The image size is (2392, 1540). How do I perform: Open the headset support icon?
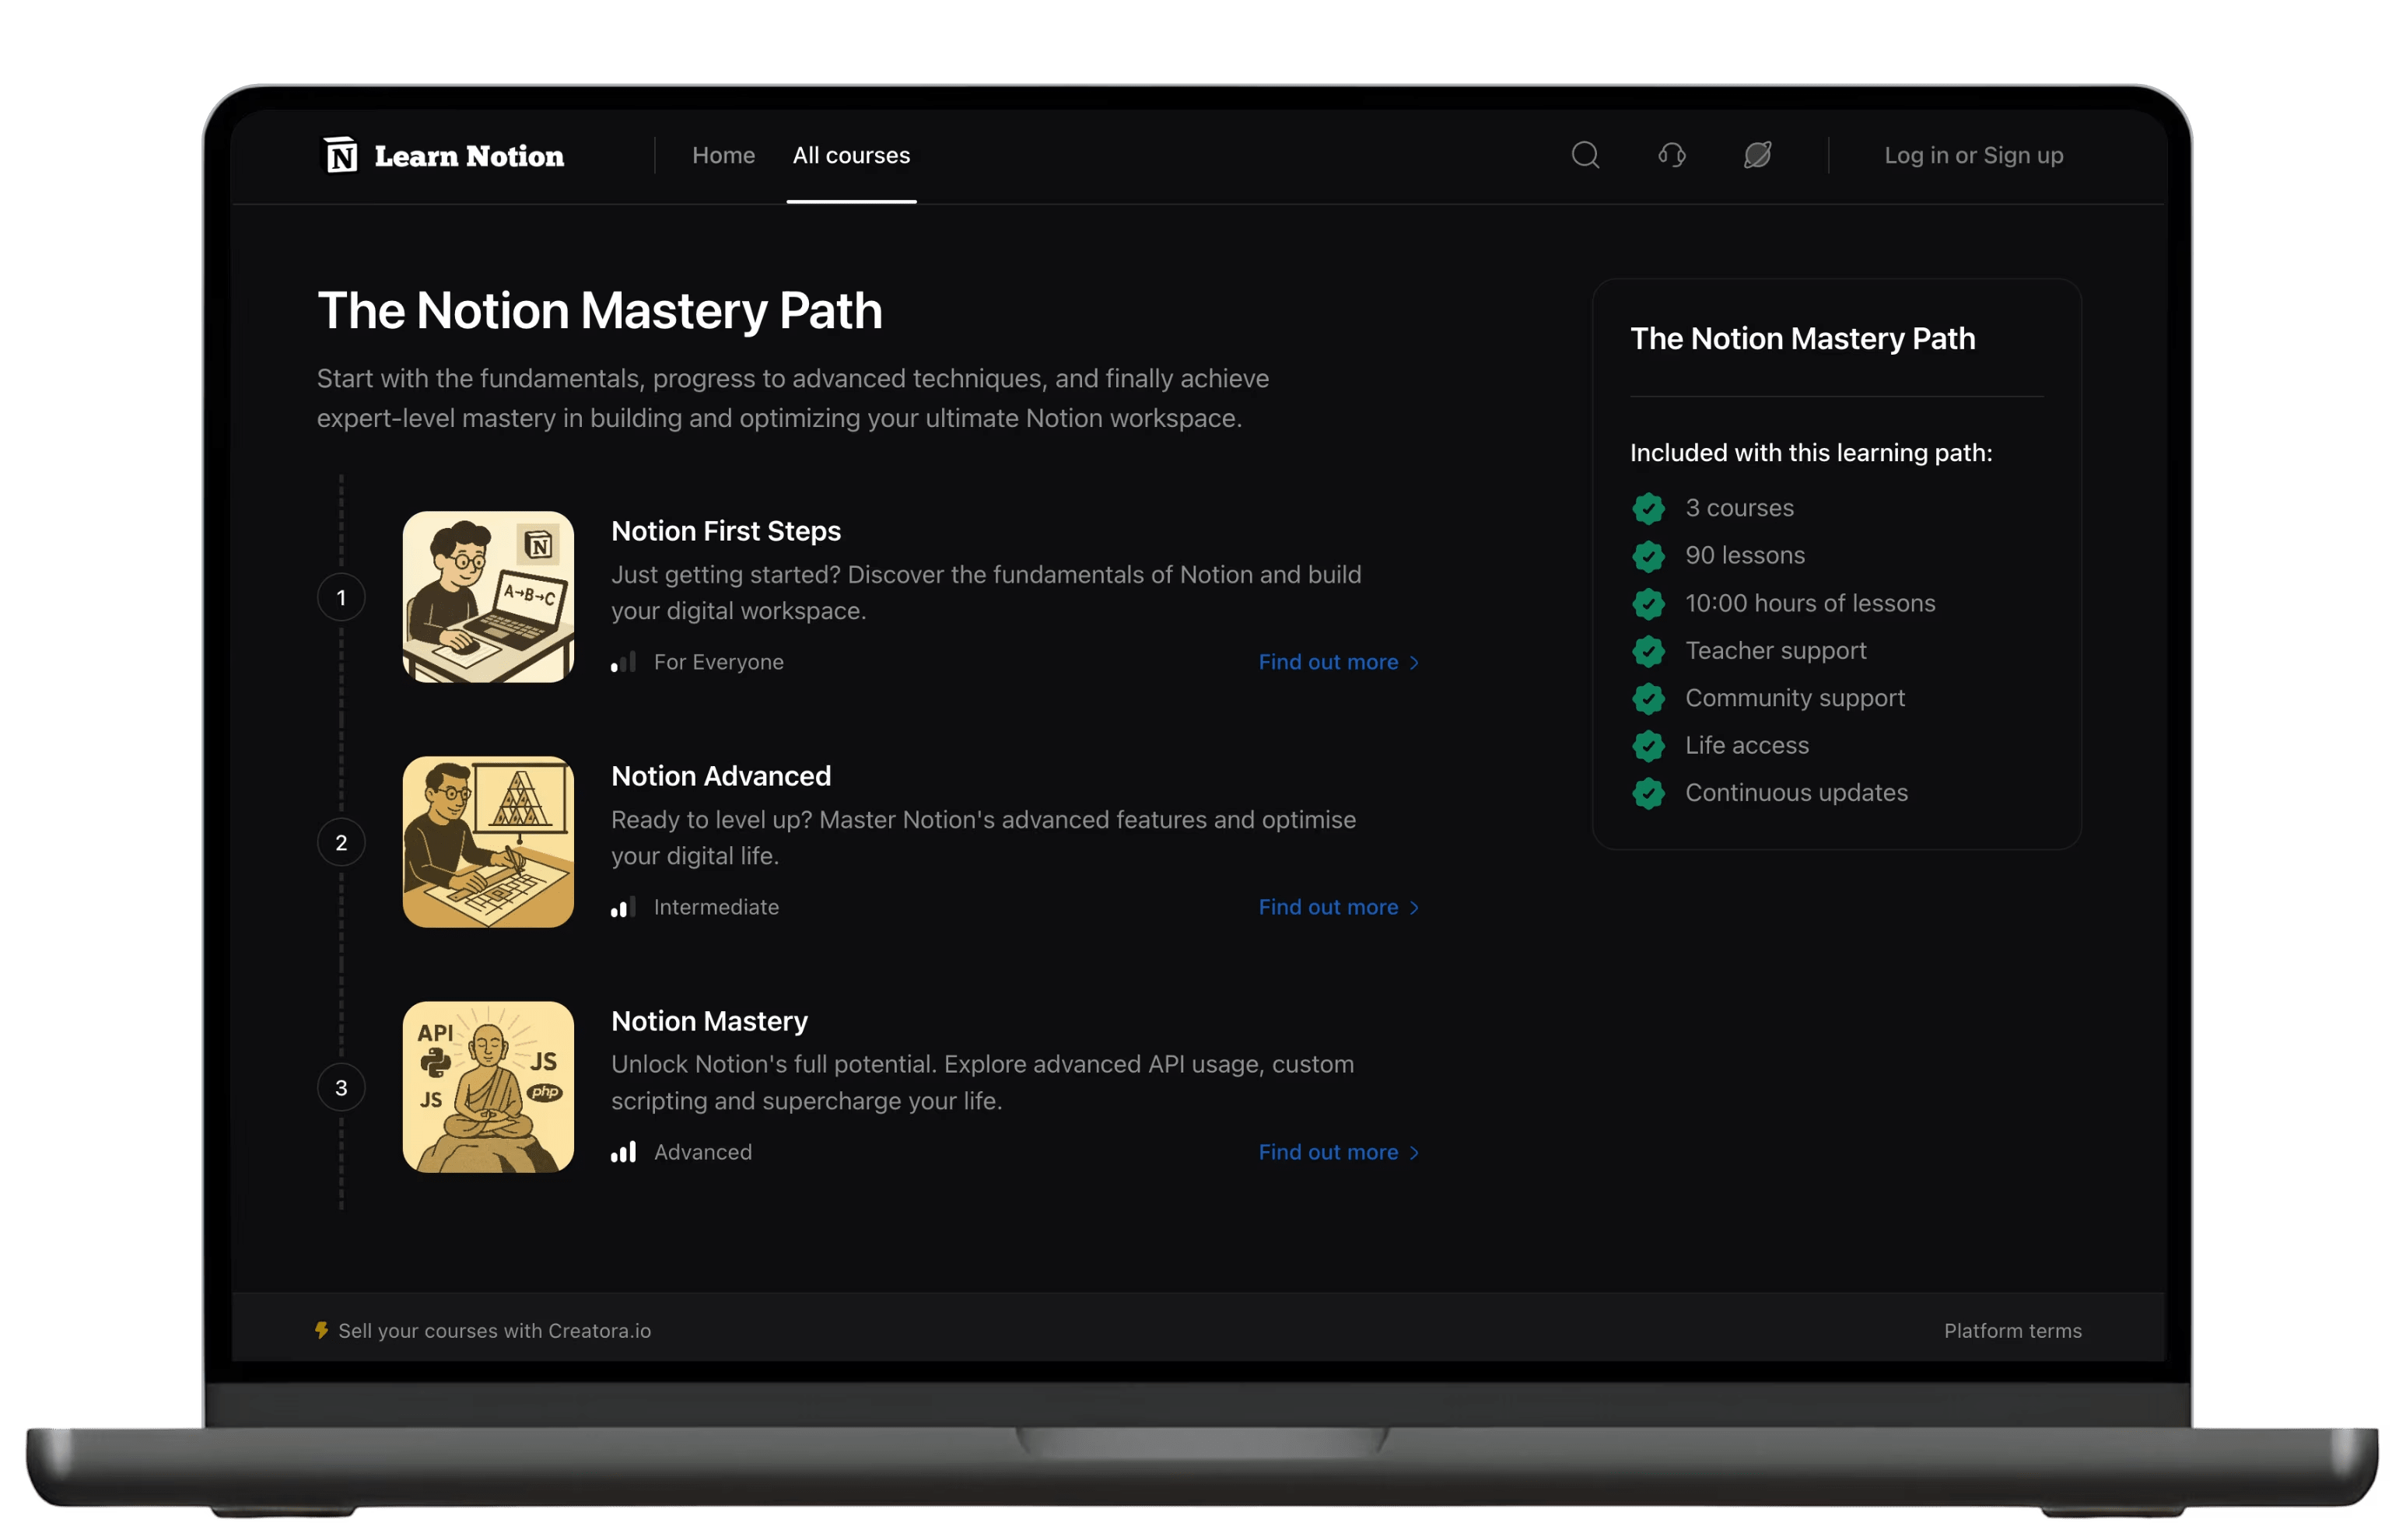[1672, 155]
